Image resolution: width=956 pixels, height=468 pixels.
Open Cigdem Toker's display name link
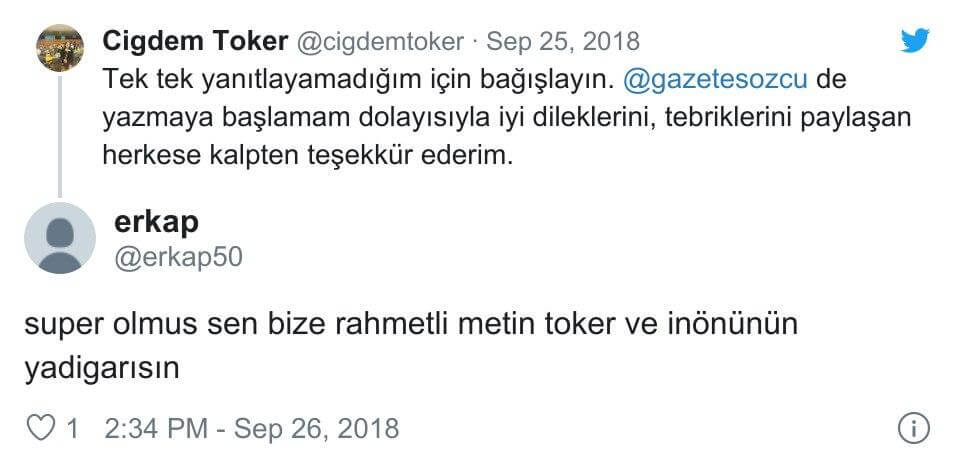click(x=195, y=41)
